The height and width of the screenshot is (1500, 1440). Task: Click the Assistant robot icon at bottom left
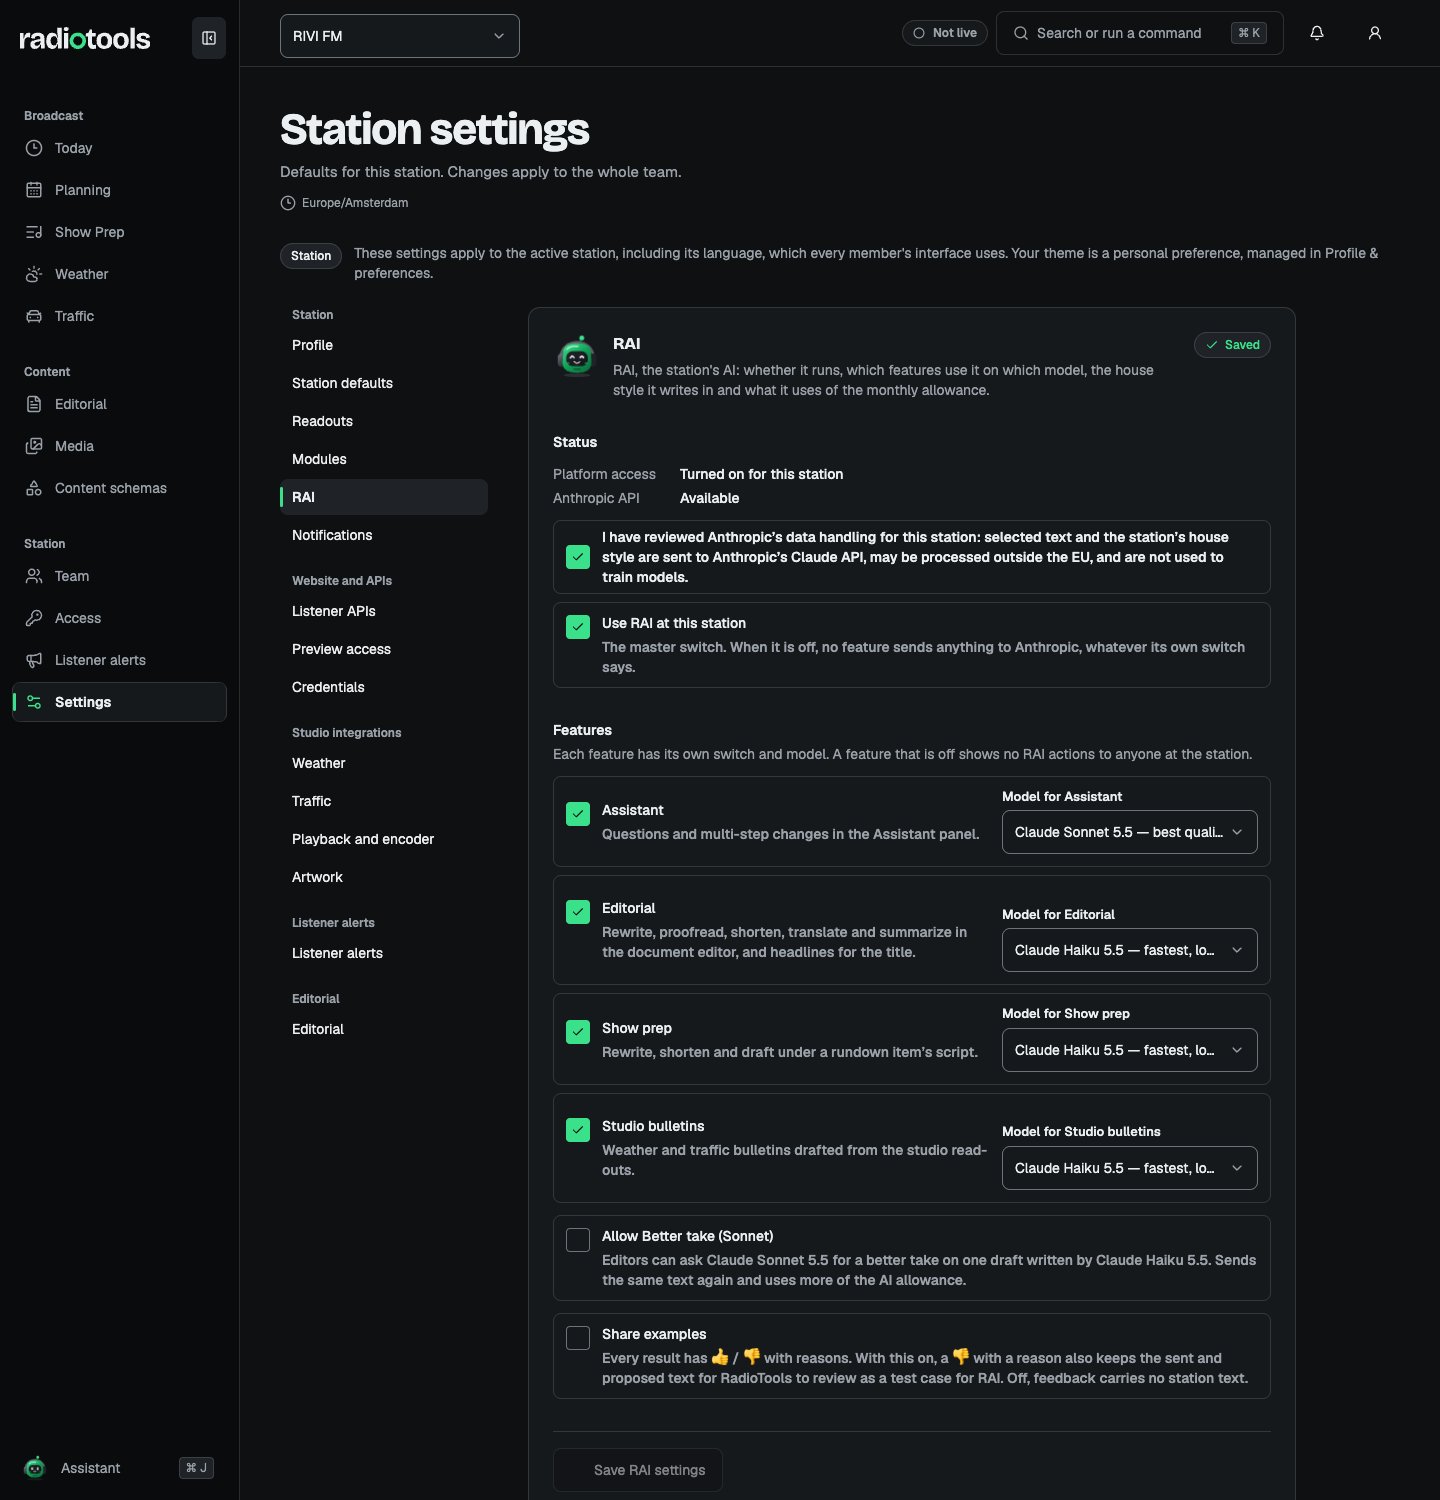(x=35, y=1468)
